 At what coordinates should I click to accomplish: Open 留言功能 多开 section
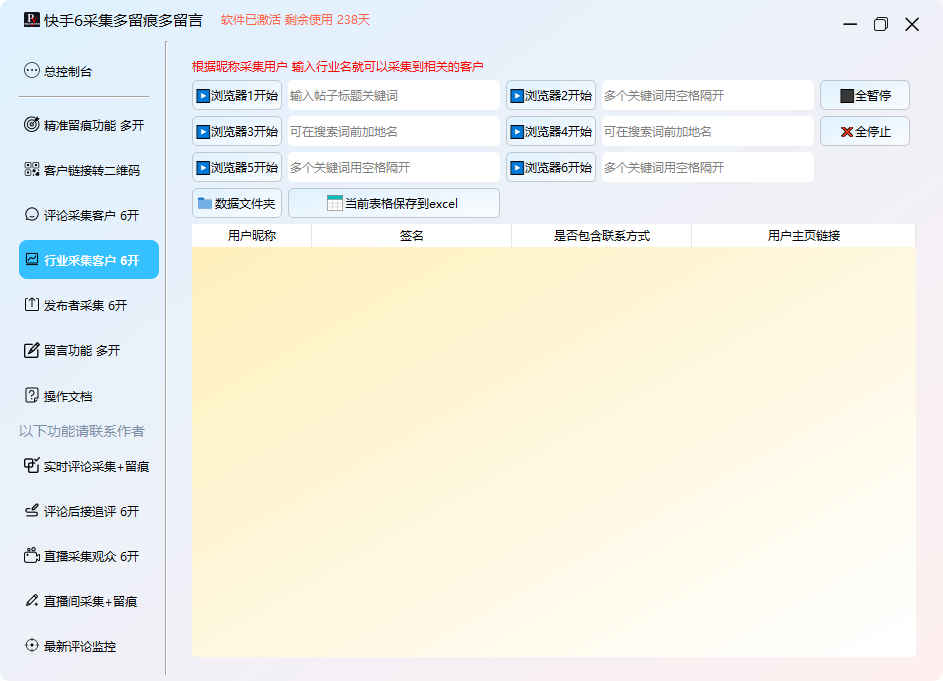[88, 350]
